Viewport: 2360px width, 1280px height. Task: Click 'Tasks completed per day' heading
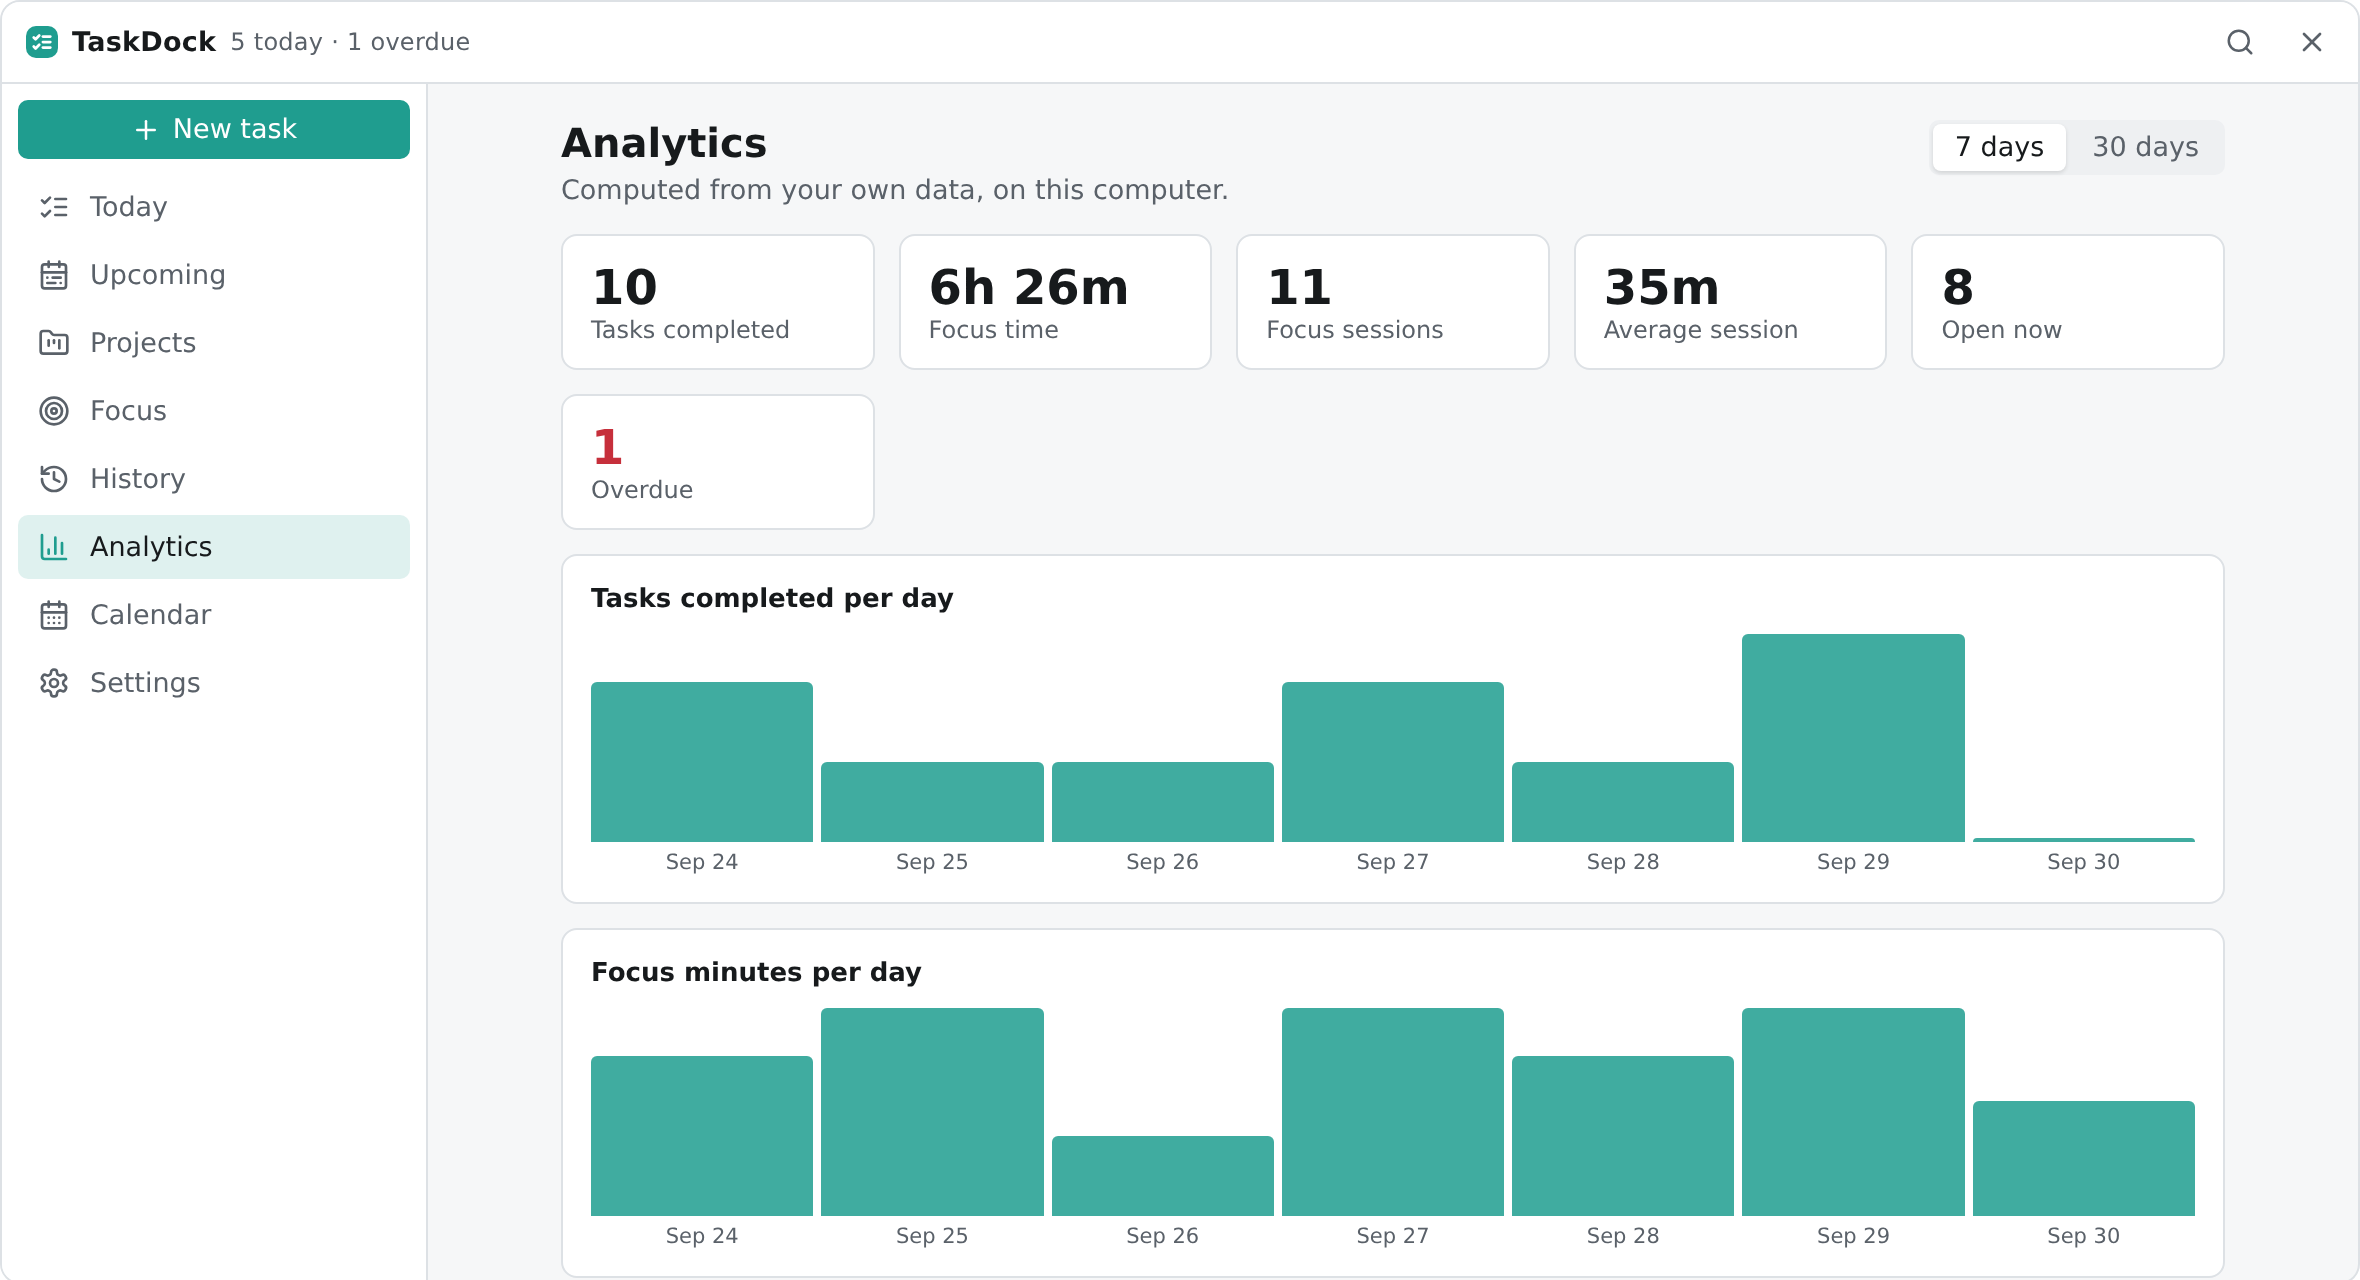click(772, 598)
